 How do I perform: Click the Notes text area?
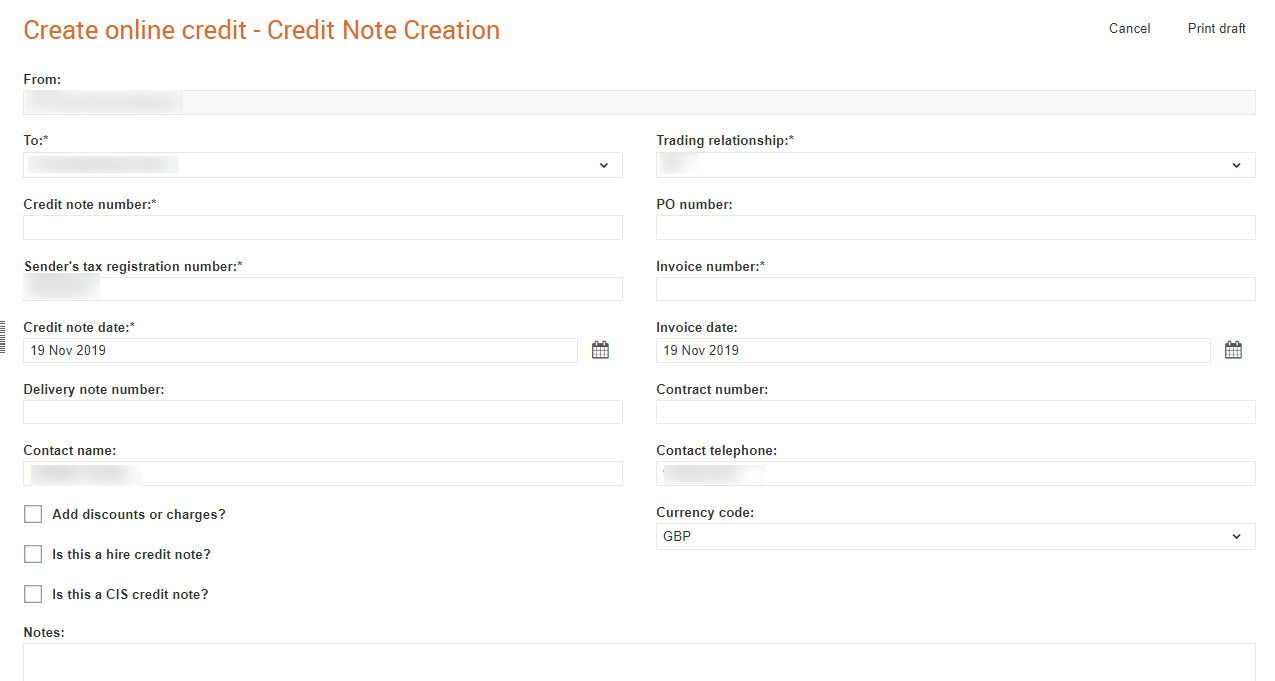click(638, 662)
